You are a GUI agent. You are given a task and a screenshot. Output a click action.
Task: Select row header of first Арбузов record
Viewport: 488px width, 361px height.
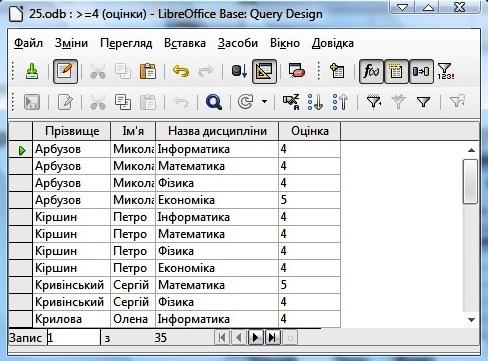(21, 149)
